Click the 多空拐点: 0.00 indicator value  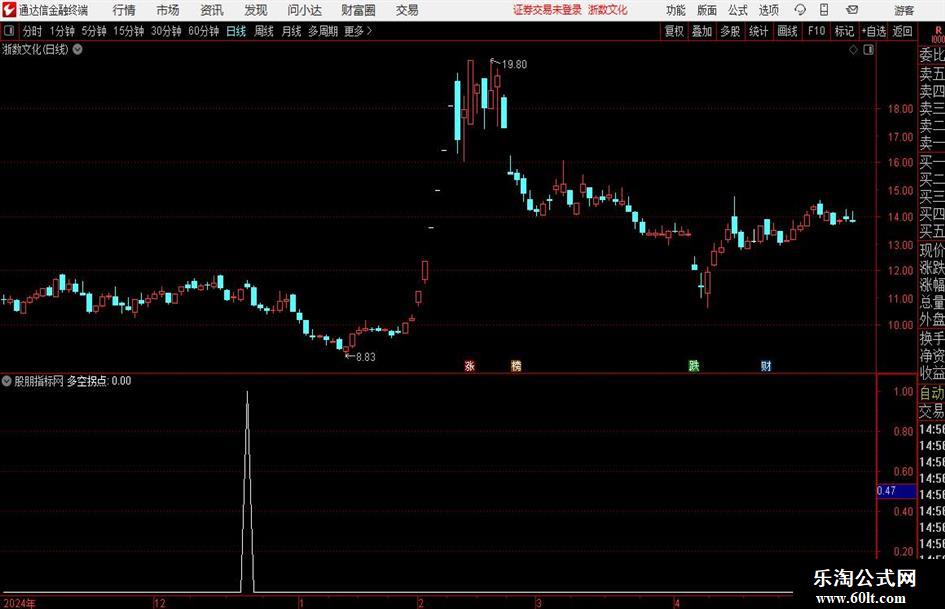click(99, 380)
